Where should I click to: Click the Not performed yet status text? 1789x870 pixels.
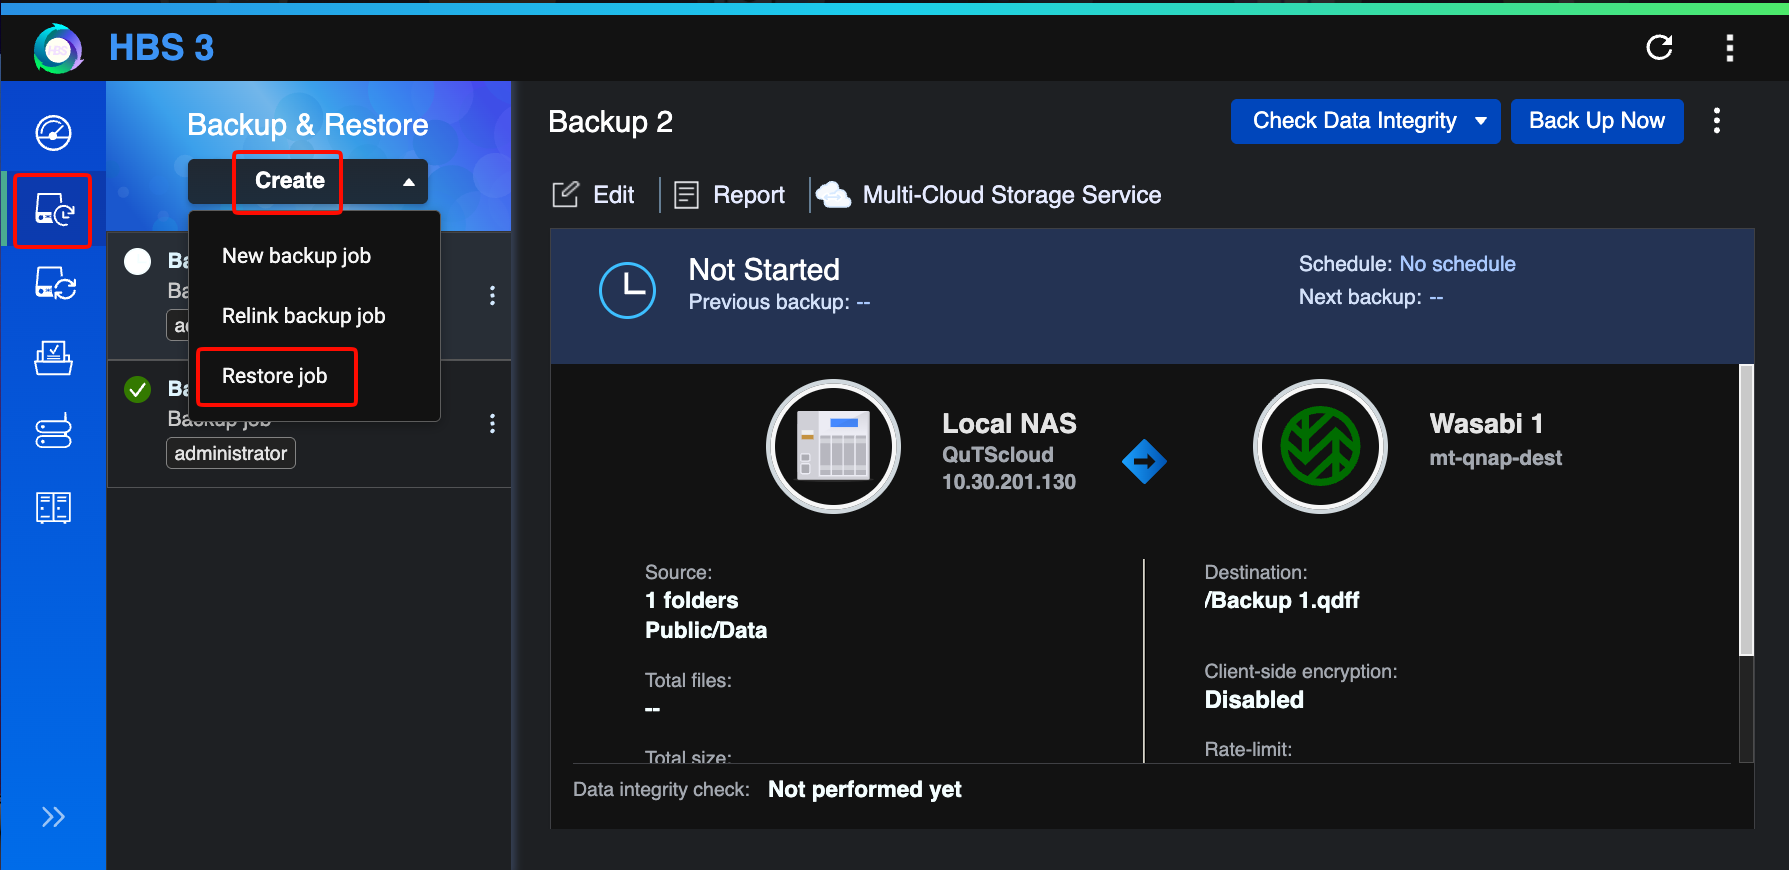coord(865,790)
